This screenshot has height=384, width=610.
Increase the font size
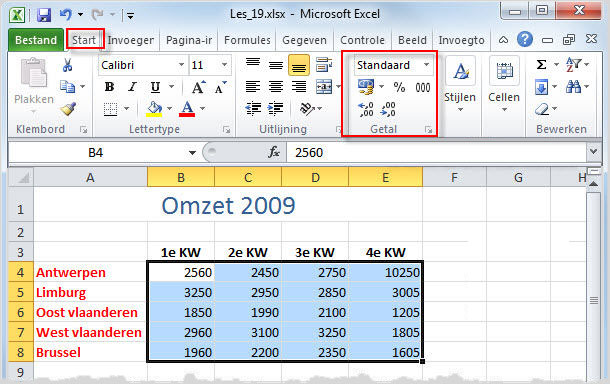click(x=198, y=87)
